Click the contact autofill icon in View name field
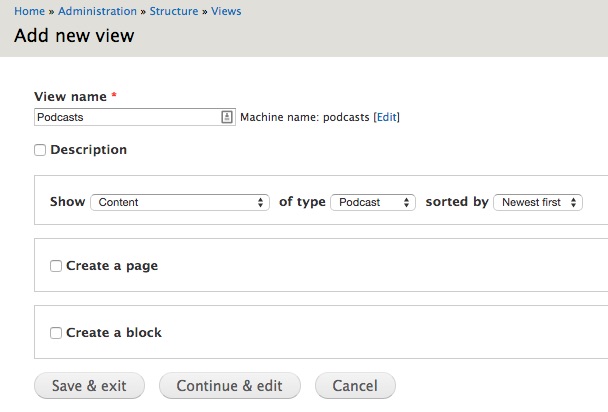Screen dimensions: 608x412 tap(227, 117)
